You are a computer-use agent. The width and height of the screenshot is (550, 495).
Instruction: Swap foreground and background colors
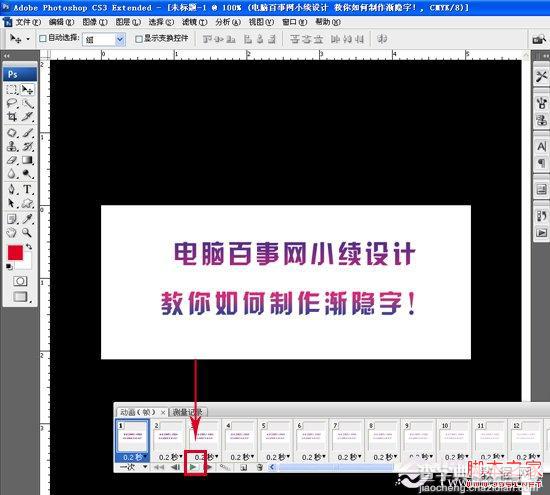(29, 247)
